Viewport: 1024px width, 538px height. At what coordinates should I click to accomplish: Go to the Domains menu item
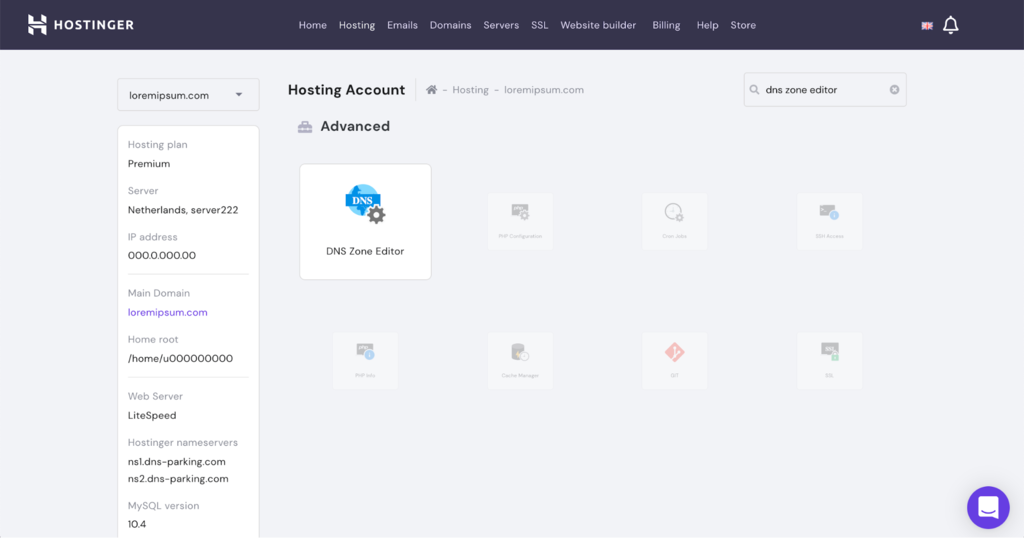(x=450, y=25)
